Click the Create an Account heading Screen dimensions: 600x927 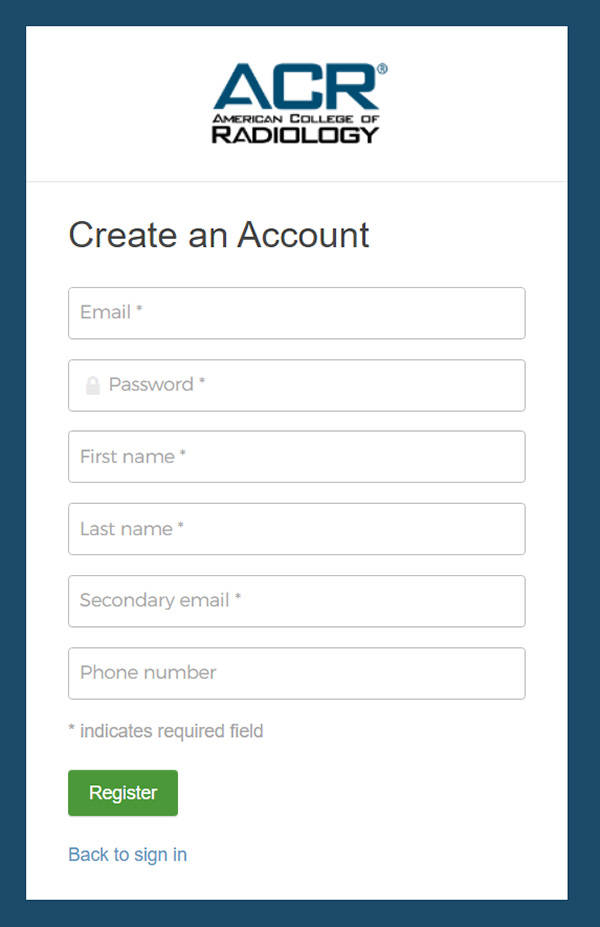coord(219,235)
